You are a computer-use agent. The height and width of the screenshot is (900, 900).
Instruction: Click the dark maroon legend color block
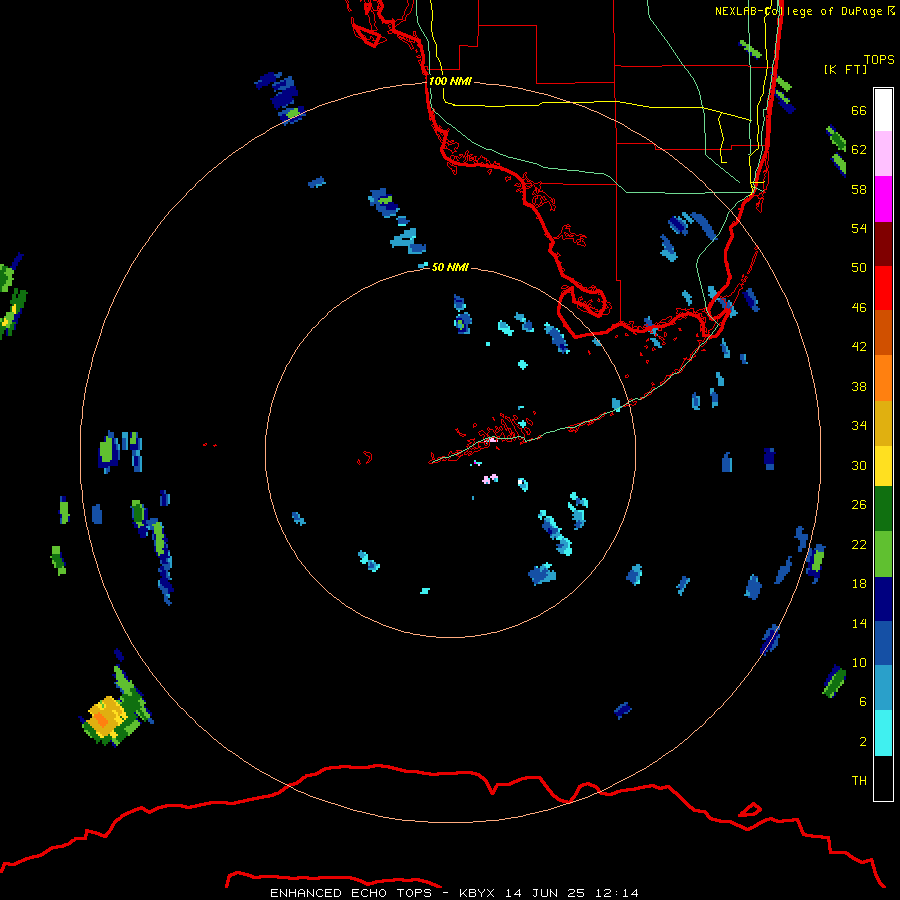click(883, 244)
